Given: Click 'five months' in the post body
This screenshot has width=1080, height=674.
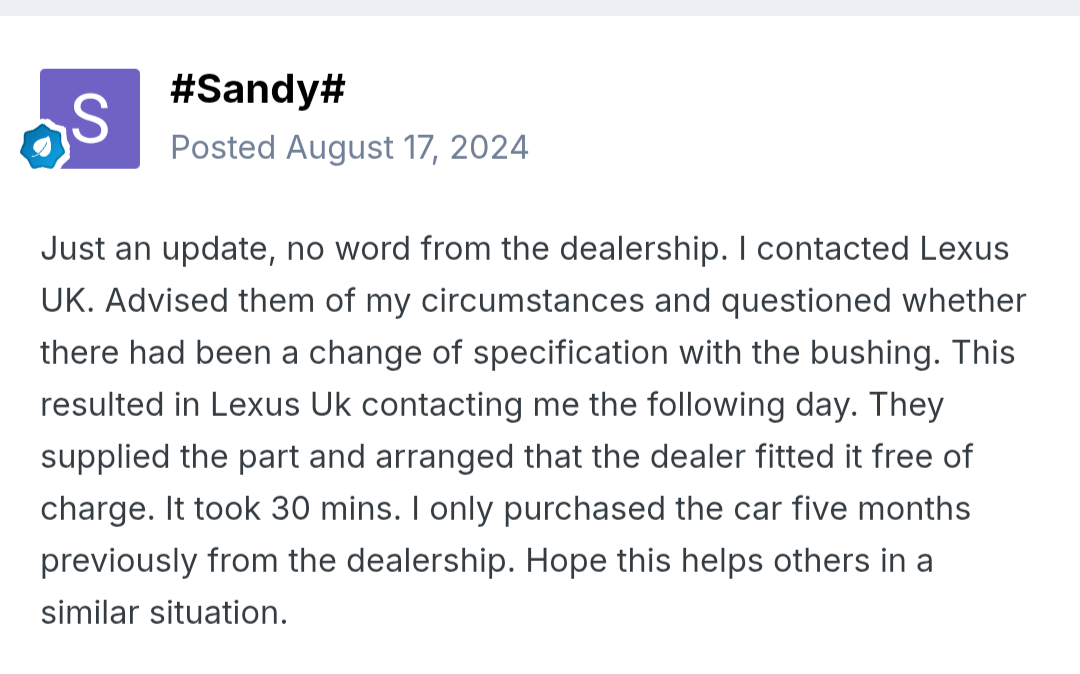Looking at the screenshot, I should pyautogui.click(x=881, y=509).
